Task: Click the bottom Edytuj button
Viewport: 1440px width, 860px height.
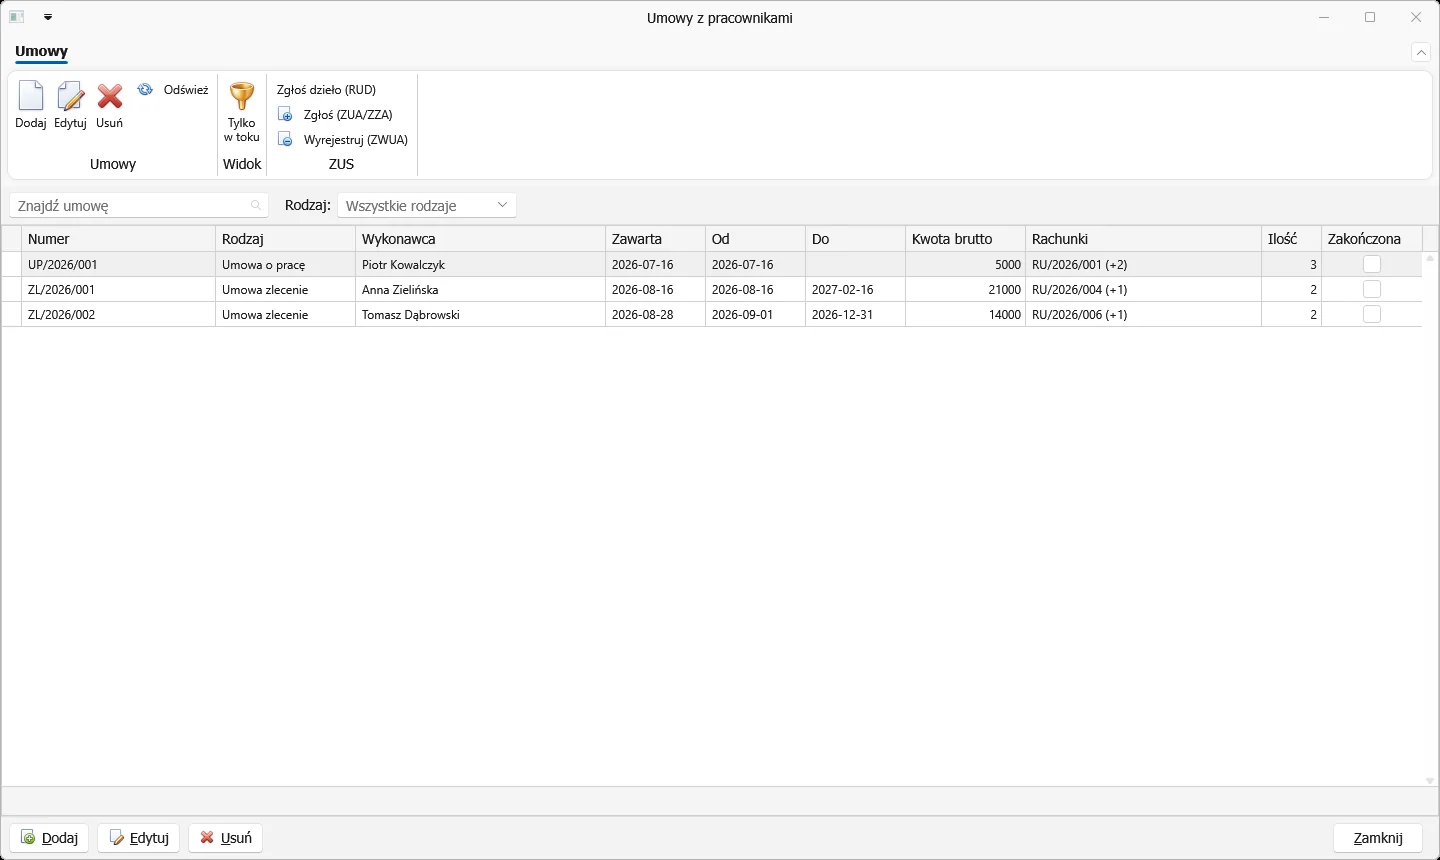Action: 139,838
